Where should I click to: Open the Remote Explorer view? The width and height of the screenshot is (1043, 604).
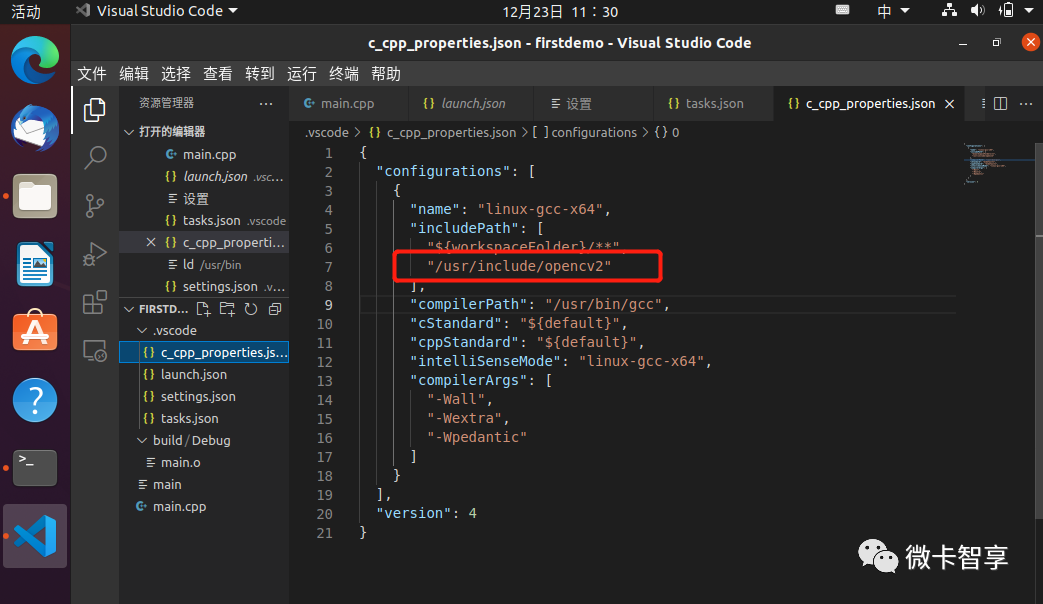[x=94, y=350]
